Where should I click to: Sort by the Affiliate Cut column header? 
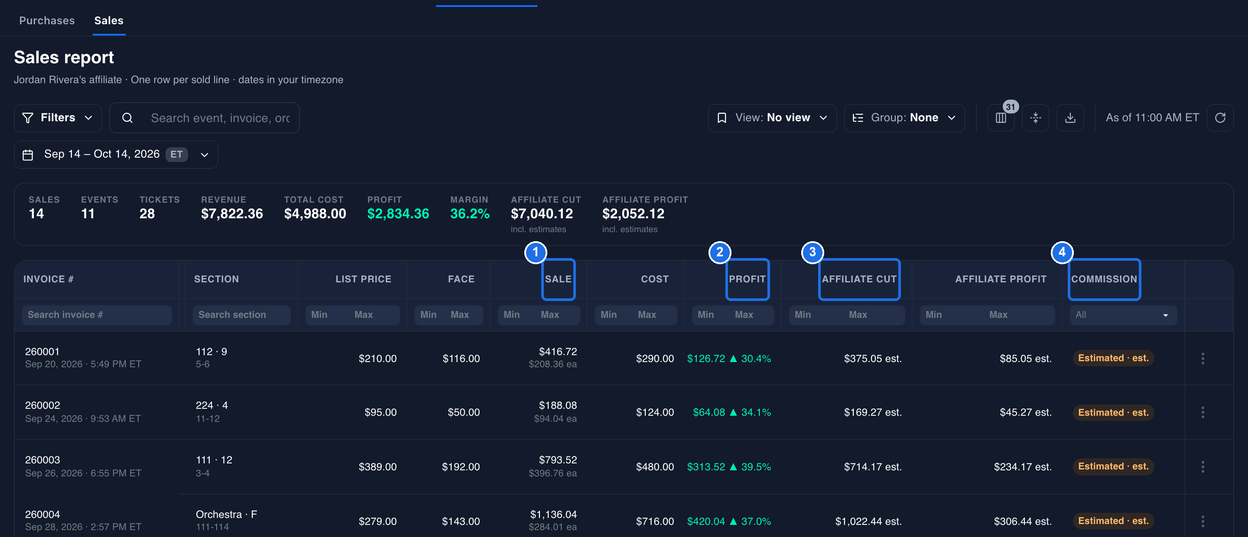859,279
